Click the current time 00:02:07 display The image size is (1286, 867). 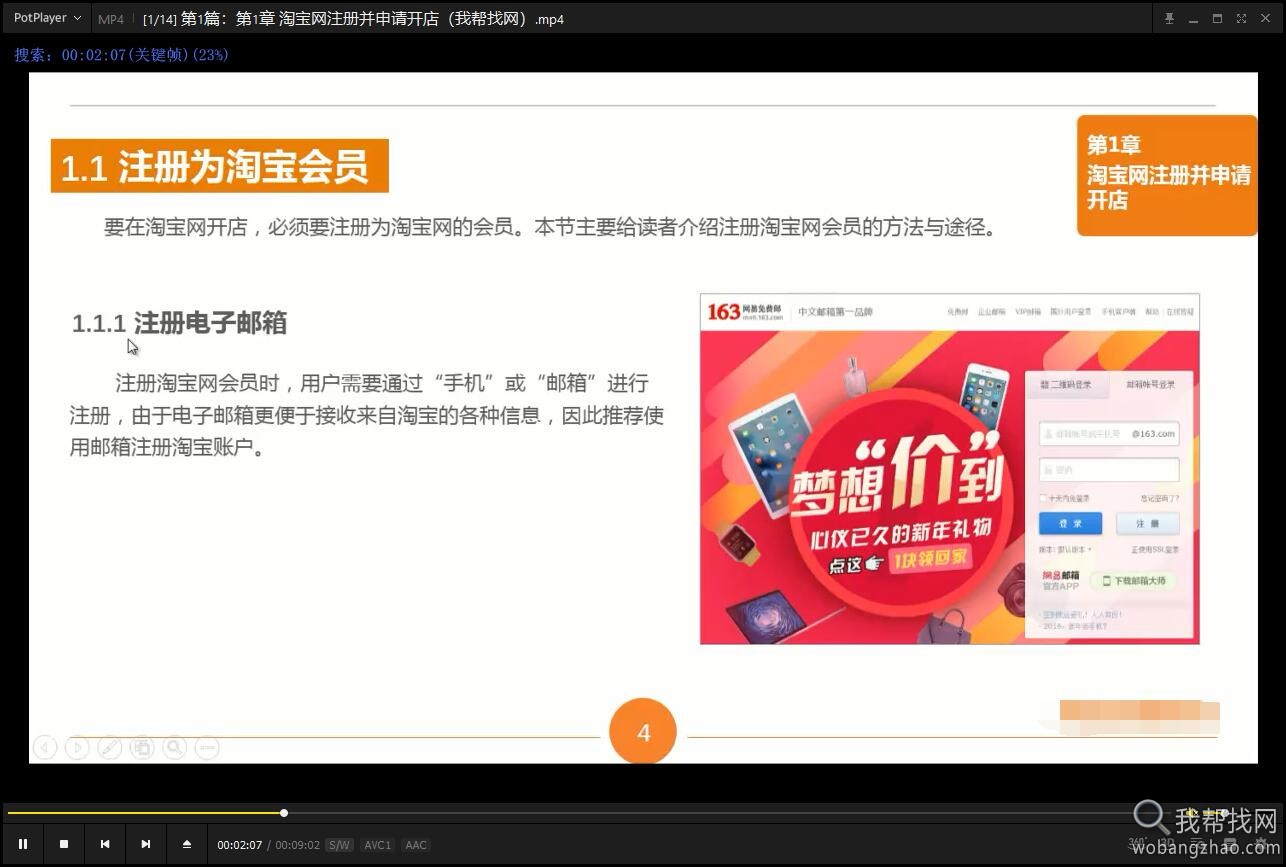tap(240, 845)
